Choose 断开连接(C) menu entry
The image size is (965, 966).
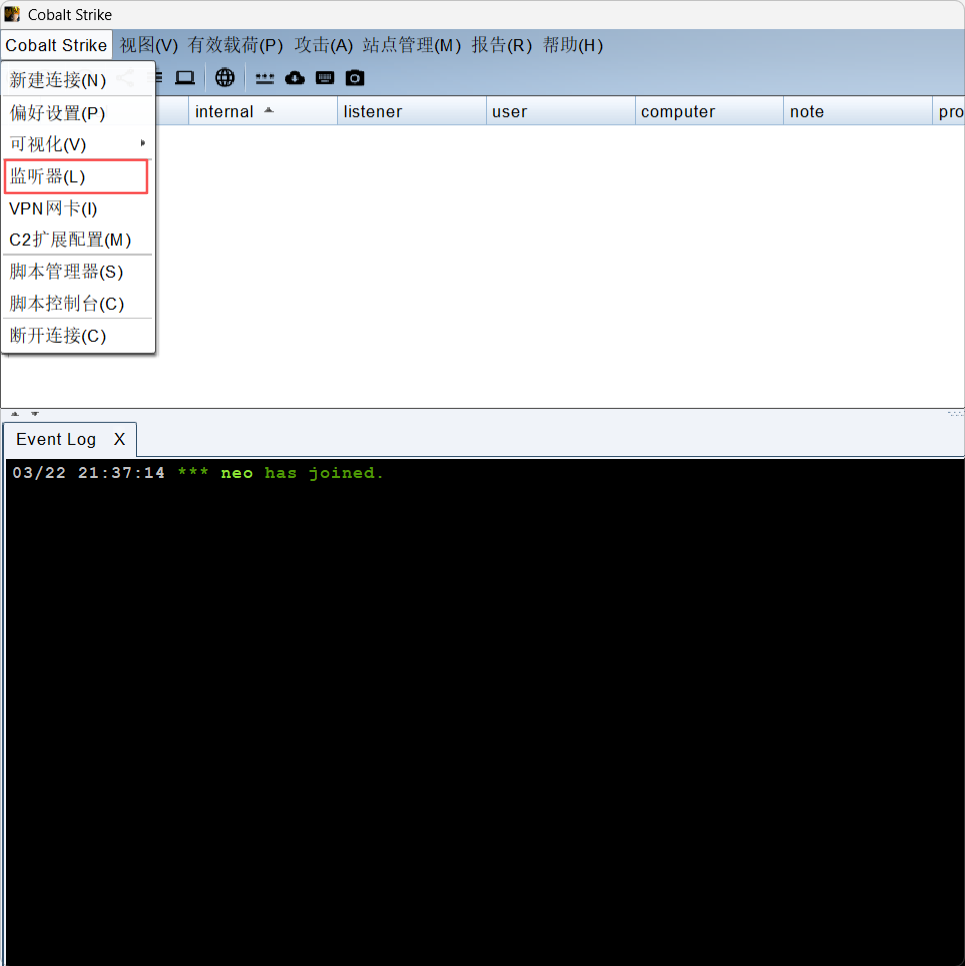point(77,336)
